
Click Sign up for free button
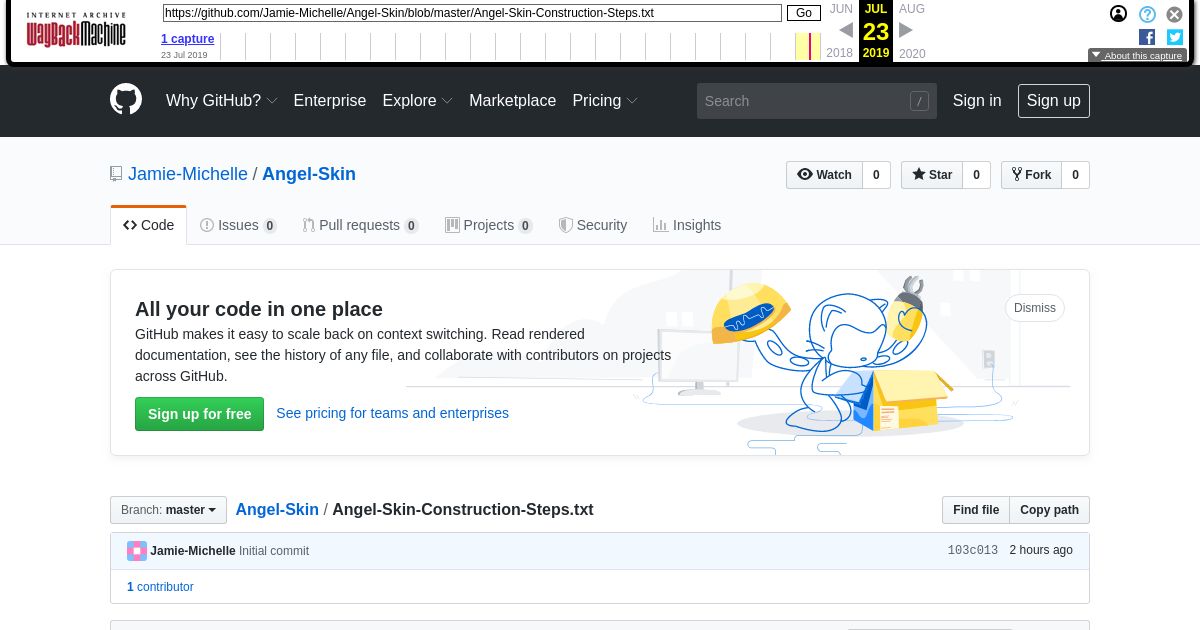[x=199, y=414]
